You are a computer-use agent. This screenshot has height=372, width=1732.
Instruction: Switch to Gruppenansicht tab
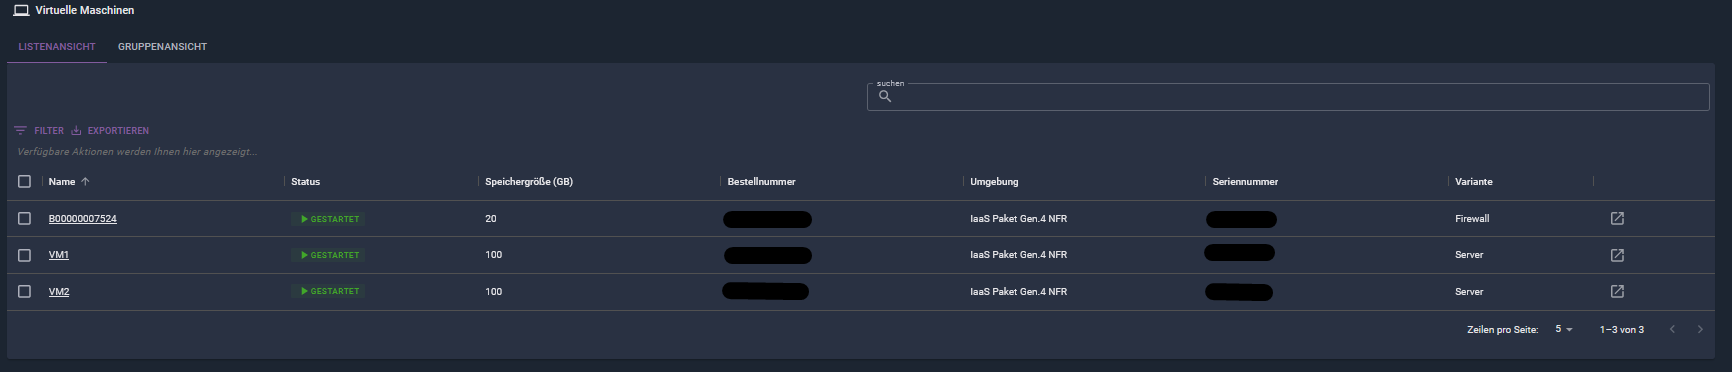tap(162, 47)
